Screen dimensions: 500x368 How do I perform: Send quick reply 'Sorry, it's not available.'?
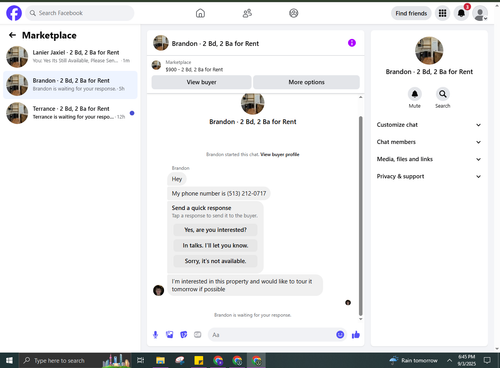pyautogui.click(x=215, y=261)
